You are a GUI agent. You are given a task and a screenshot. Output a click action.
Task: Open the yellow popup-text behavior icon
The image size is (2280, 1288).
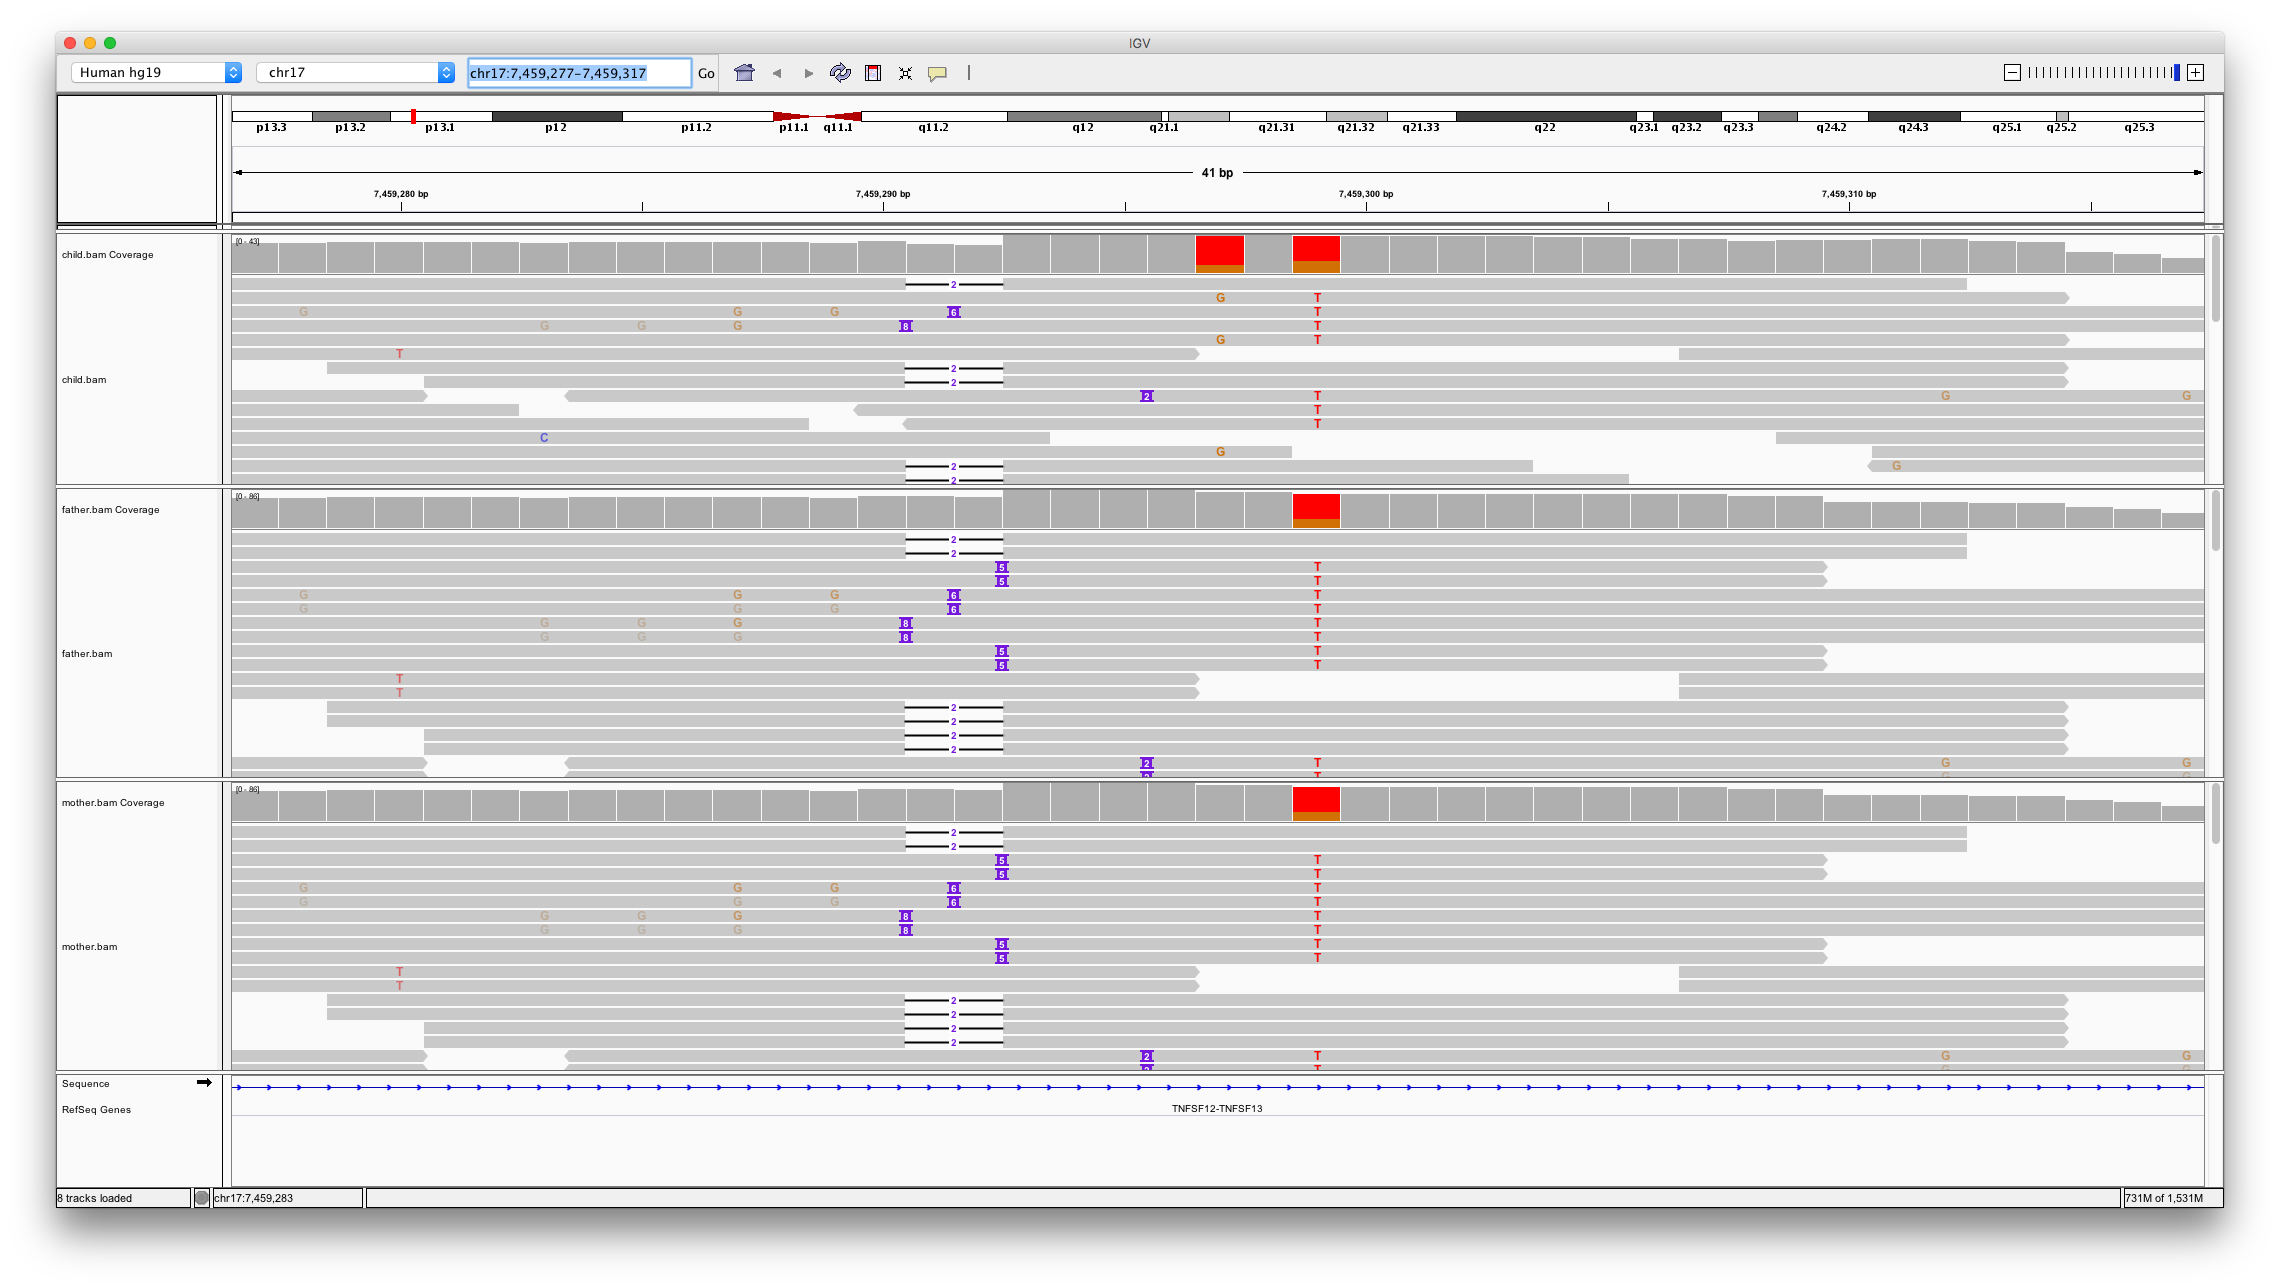coord(937,72)
